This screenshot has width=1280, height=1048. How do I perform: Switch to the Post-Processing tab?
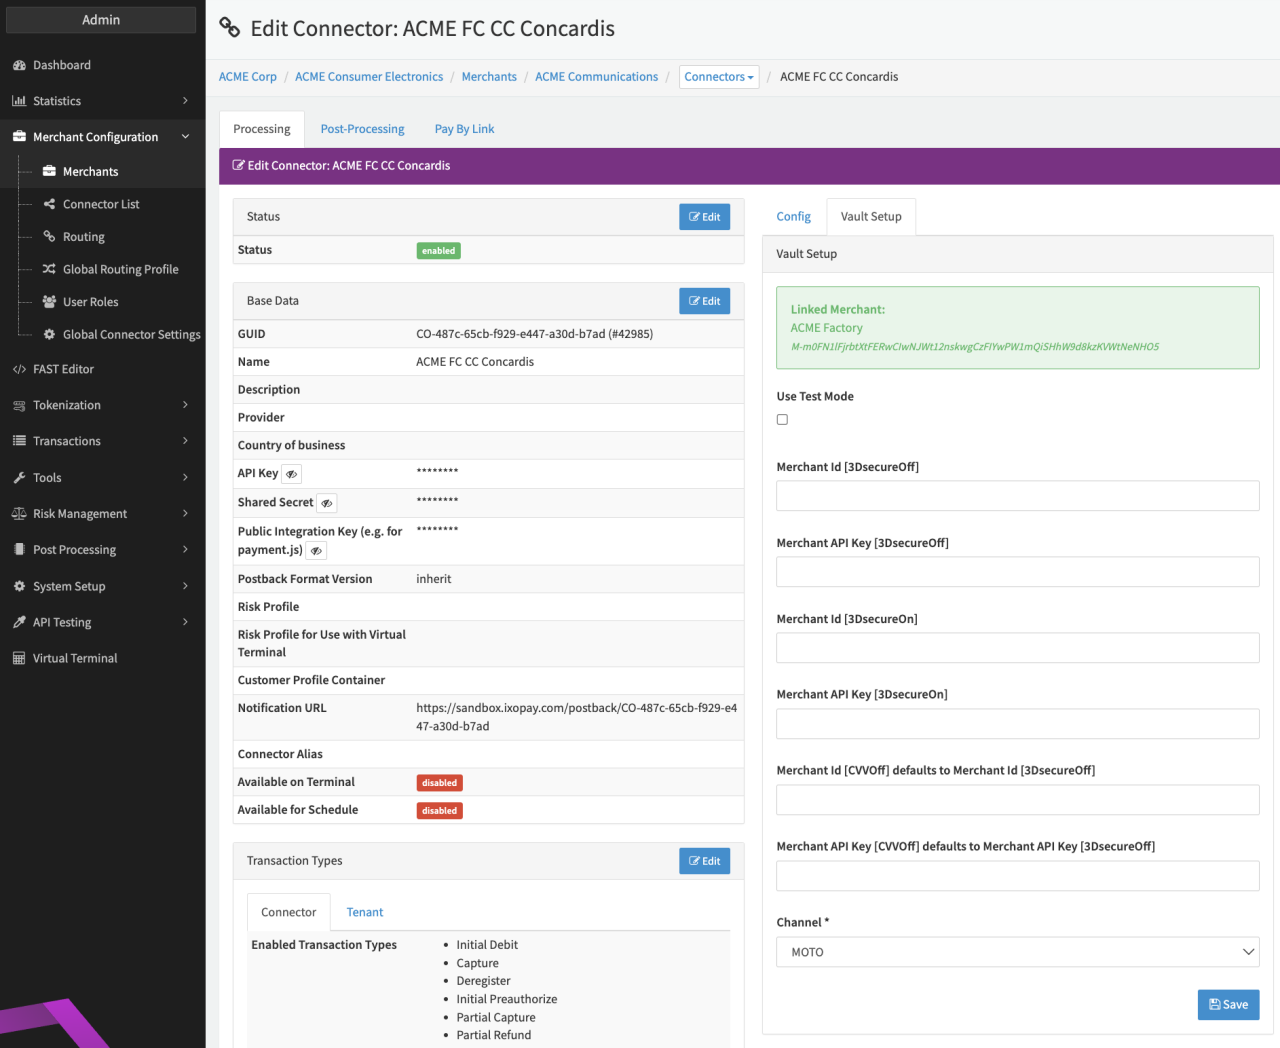click(362, 129)
